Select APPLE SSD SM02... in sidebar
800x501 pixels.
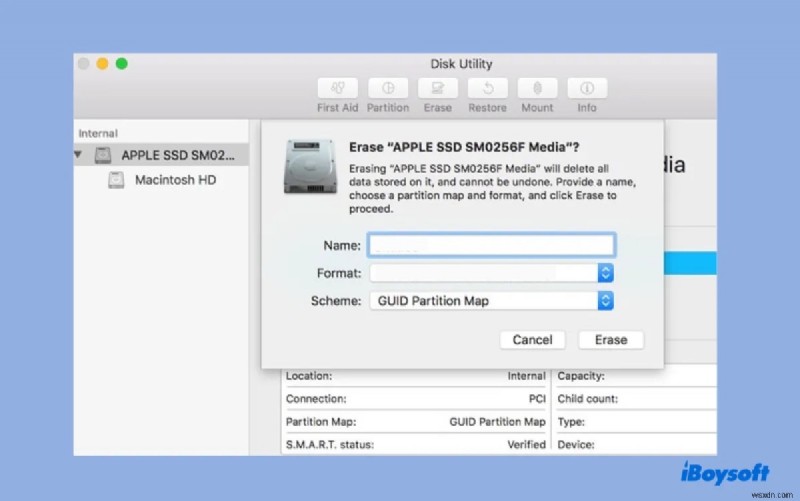pos(161,155)
